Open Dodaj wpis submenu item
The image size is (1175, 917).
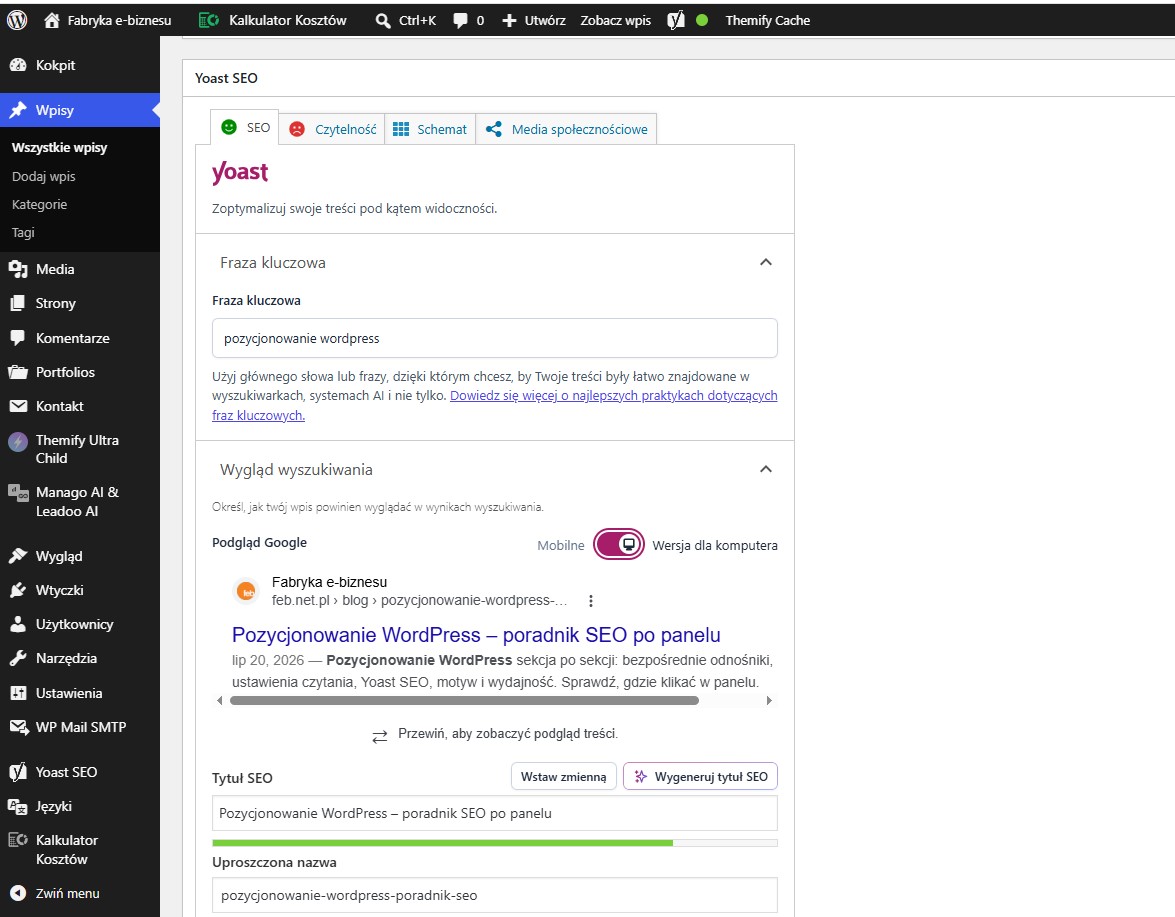coord(43,177)
